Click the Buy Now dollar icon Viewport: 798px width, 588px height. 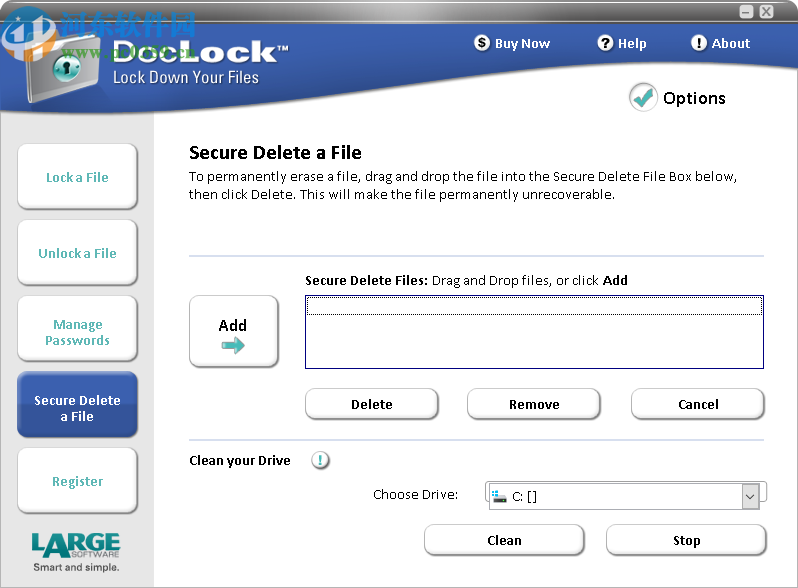(x=483, y=43)
